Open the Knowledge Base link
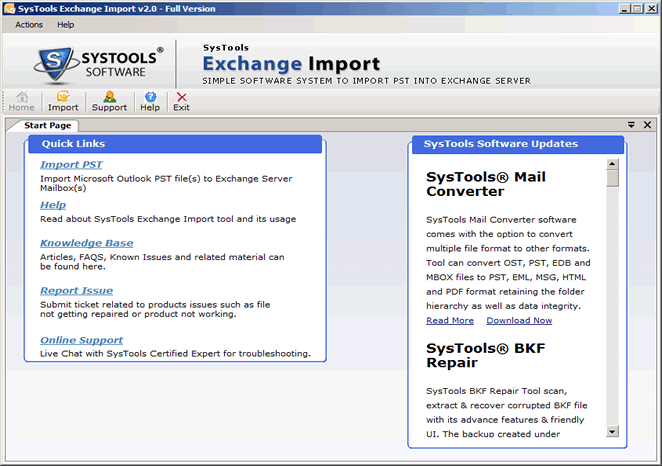The image size is (662, 466). click(x=87, y=243)
